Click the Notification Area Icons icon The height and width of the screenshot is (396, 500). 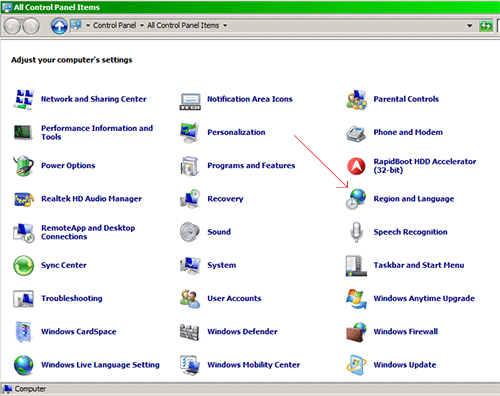coord(190,101)
